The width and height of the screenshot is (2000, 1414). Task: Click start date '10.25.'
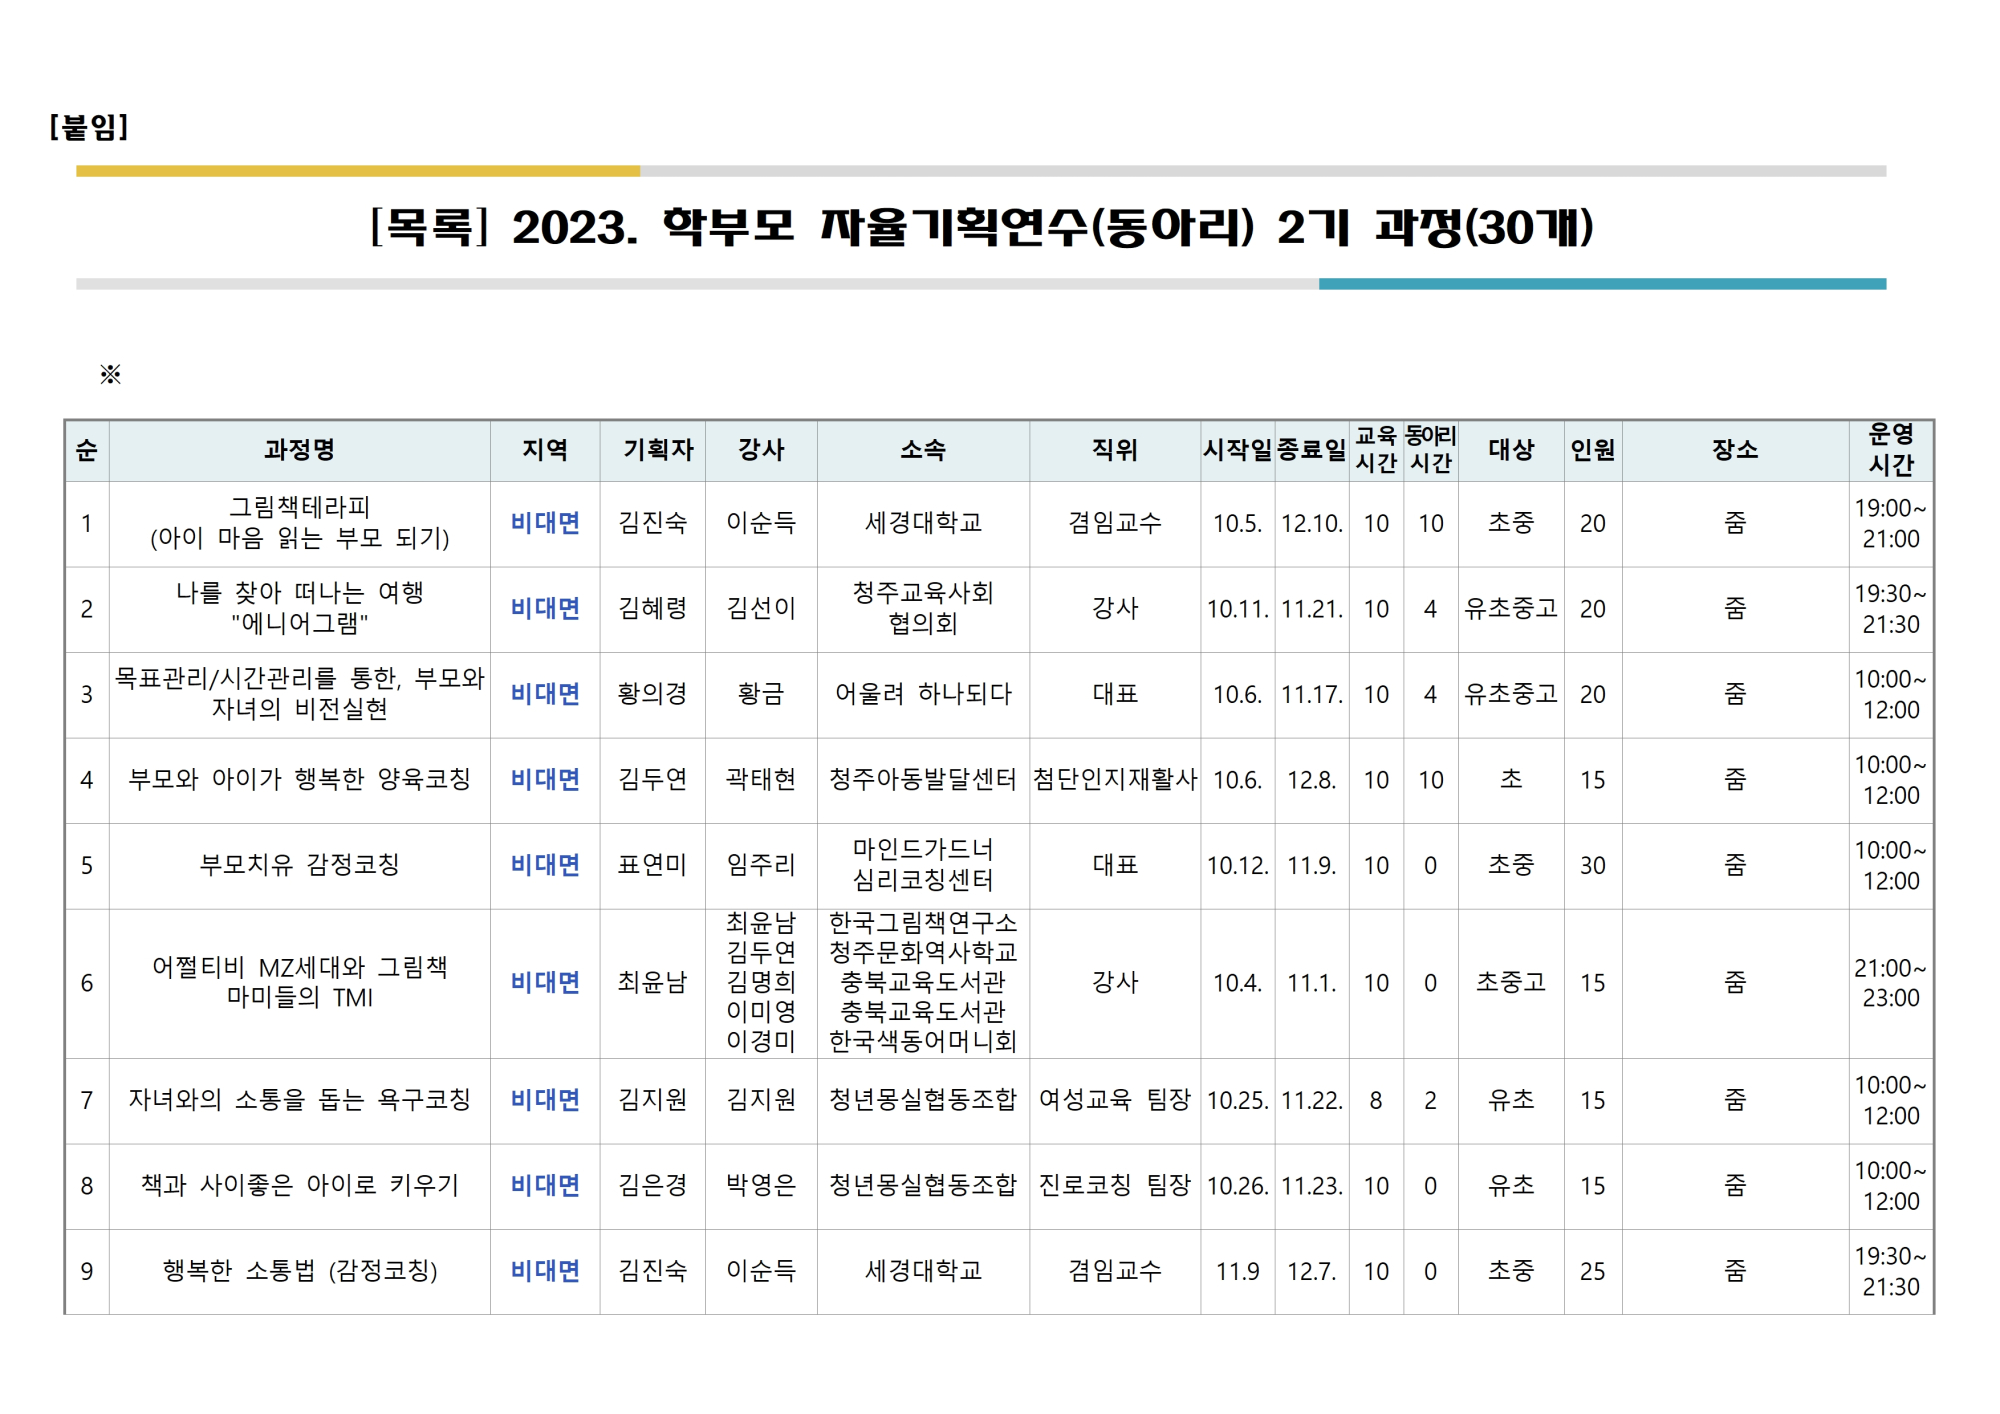[1238, 1101]
